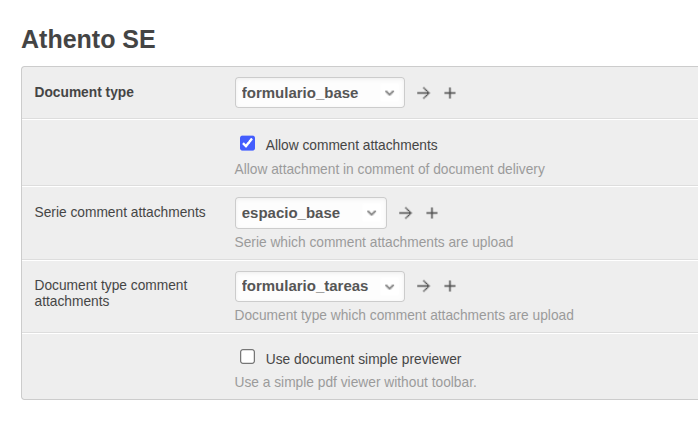Screen dimensions: 698x441
Task: Click the arrow icon beside formulario_base
Action: click(x=424, y=93)
